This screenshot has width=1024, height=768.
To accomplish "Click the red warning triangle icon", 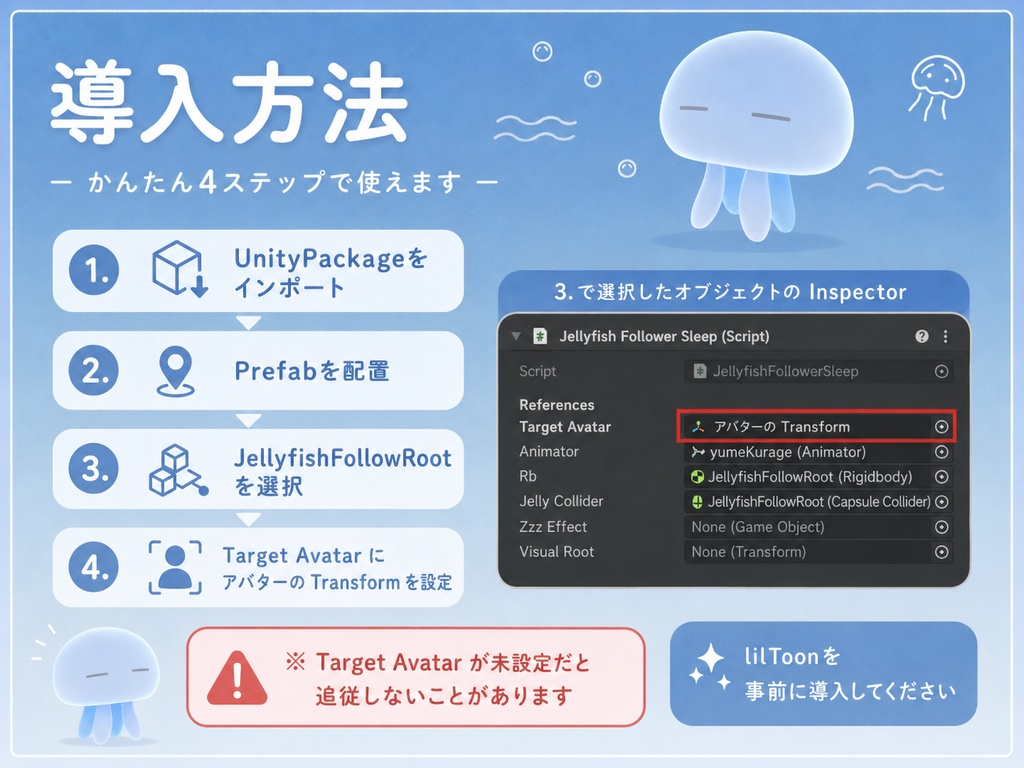I will [x=237, y=678].
